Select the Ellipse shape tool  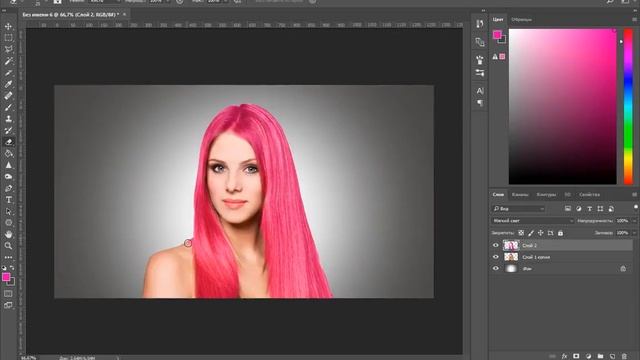[x=8, y=223]
